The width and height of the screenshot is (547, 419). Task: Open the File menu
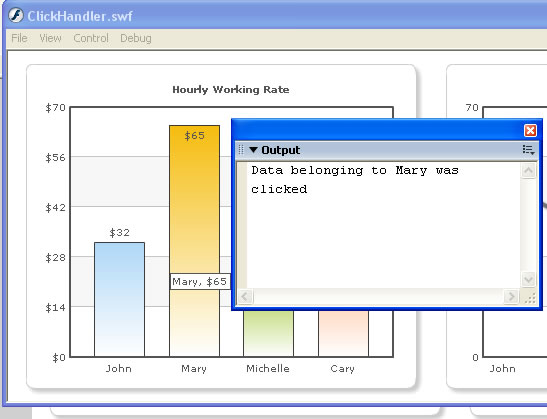click(x=19, y=38)
